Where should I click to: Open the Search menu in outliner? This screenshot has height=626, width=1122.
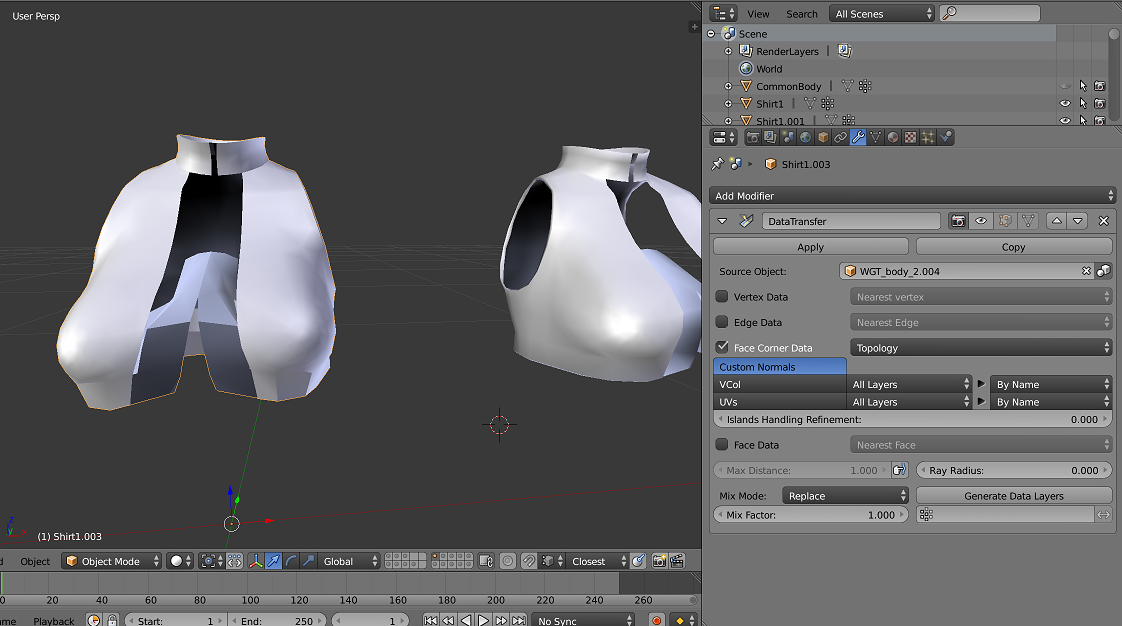[801, 14]
